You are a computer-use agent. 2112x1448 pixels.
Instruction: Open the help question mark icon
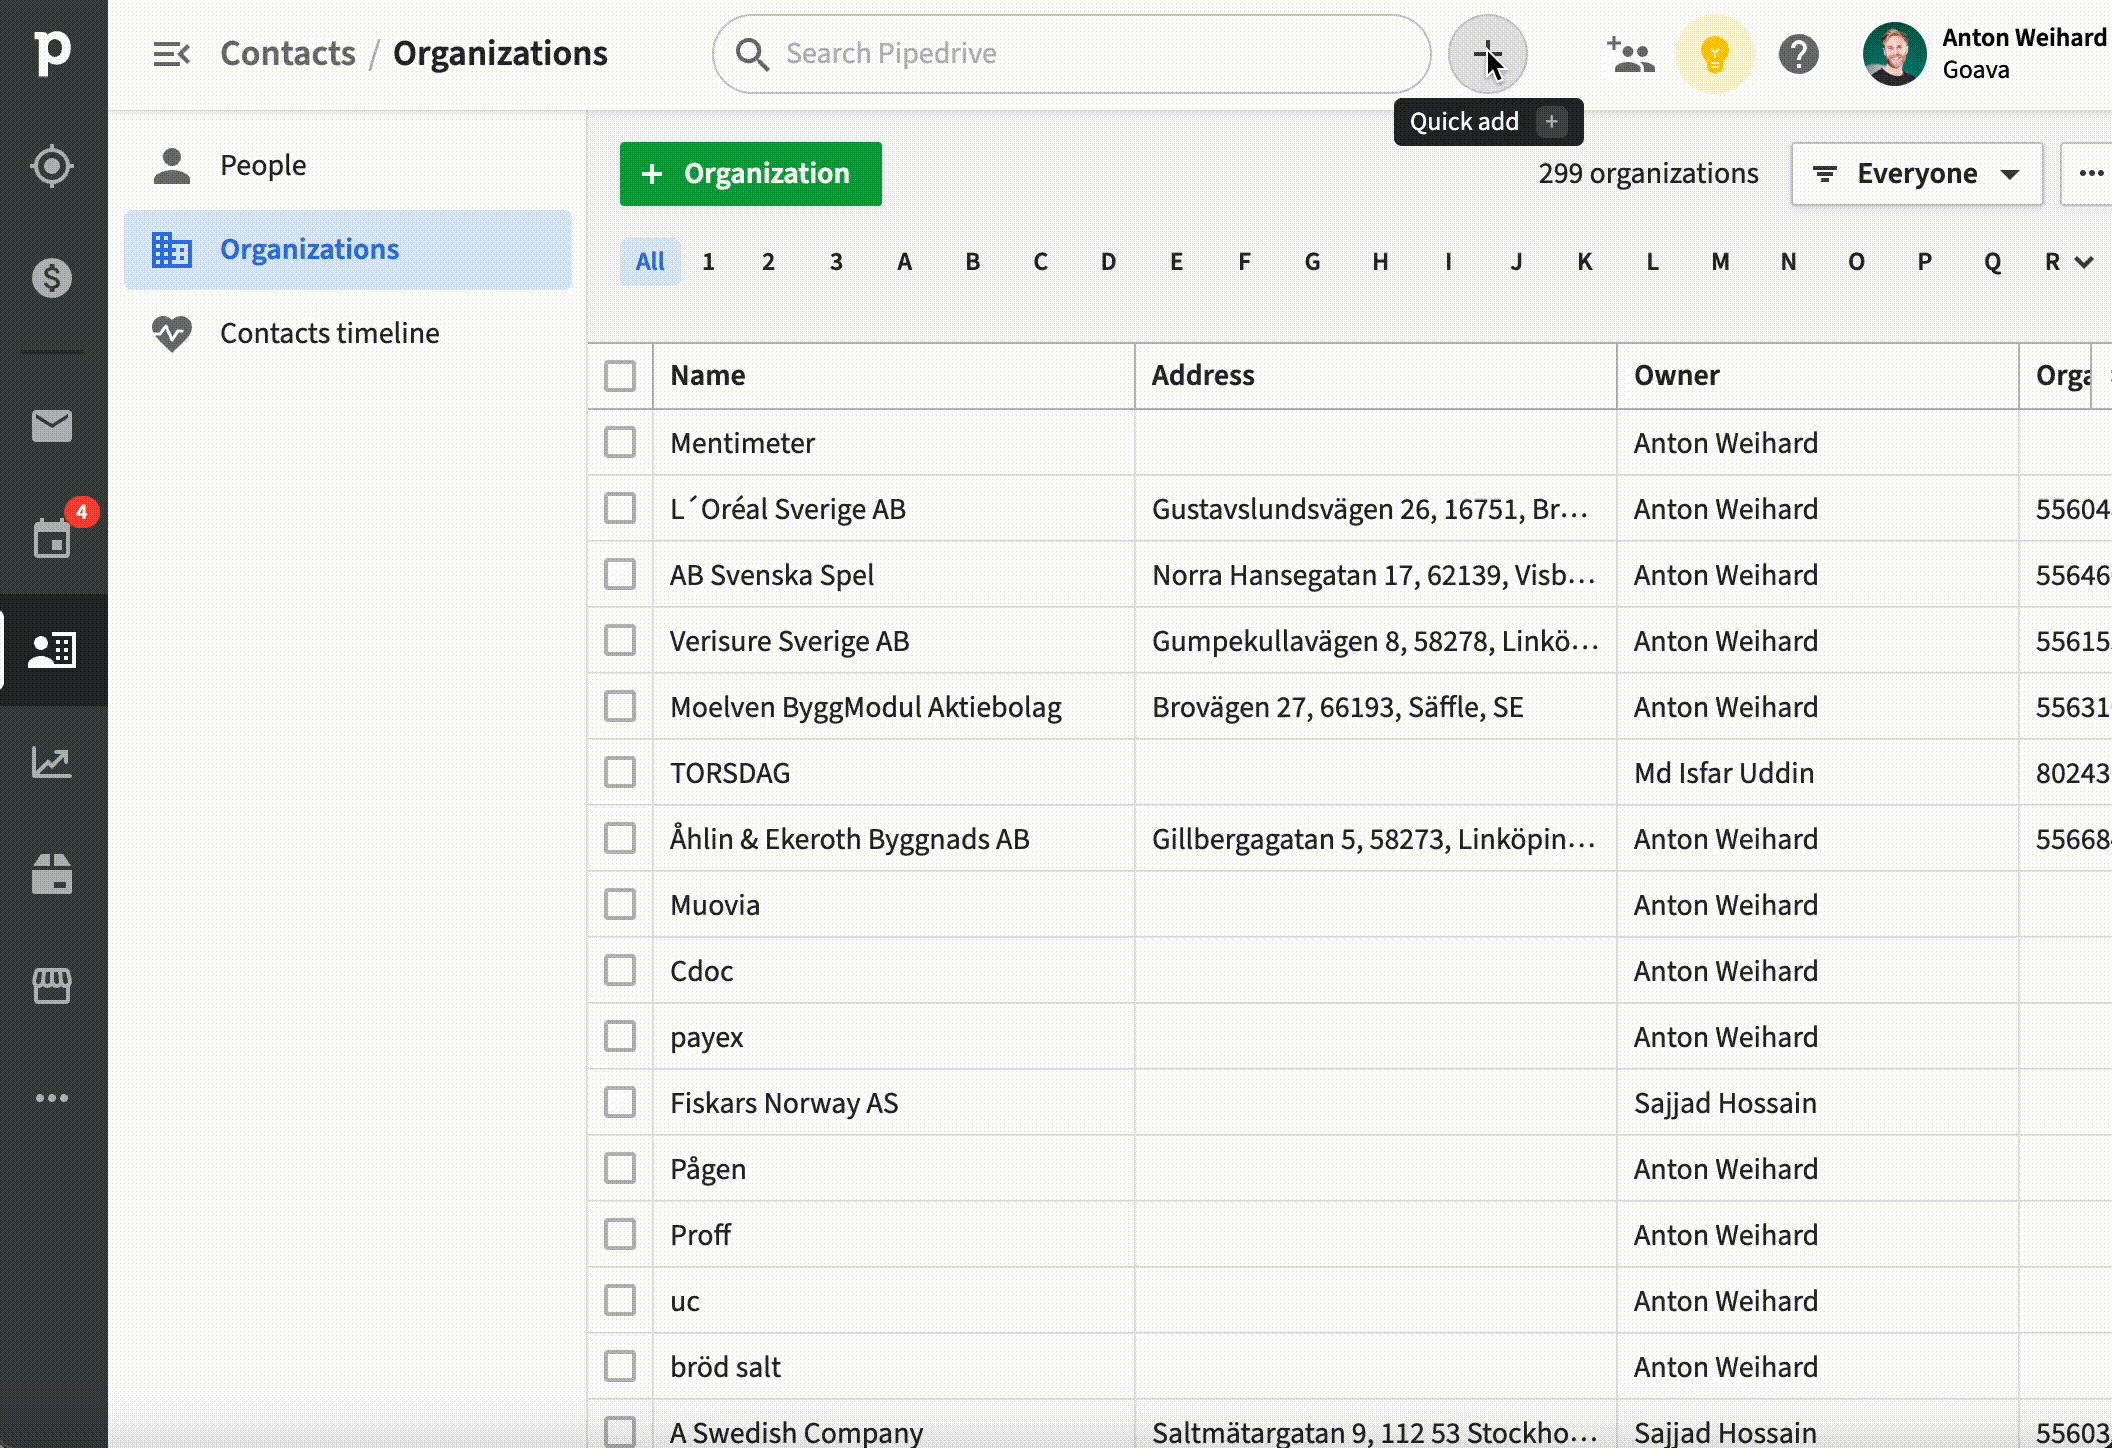(x=1798, y=54)
